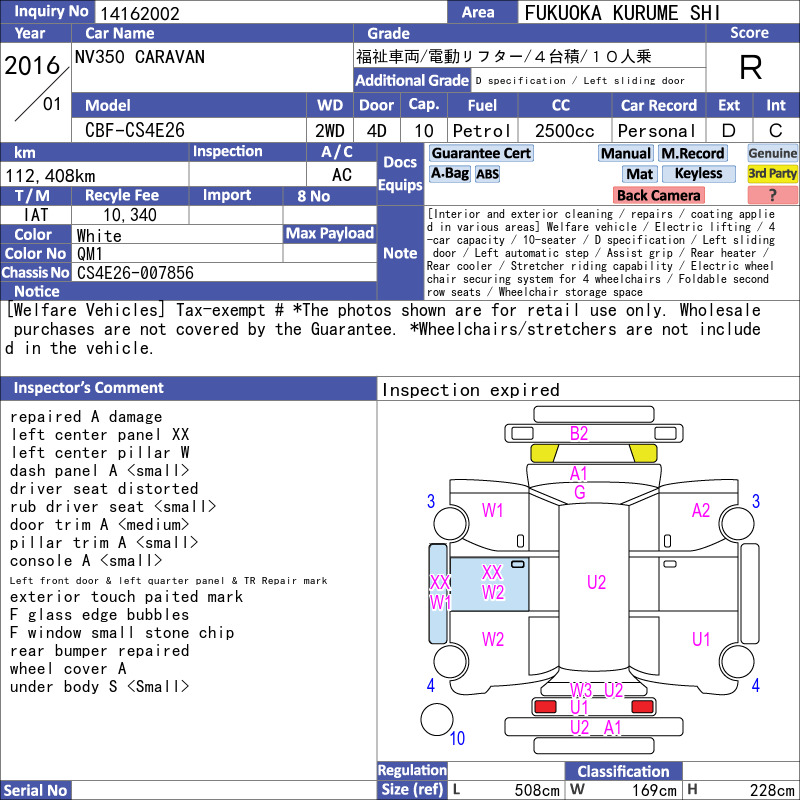Click the Japanese grade description text

tap(504, 56)
